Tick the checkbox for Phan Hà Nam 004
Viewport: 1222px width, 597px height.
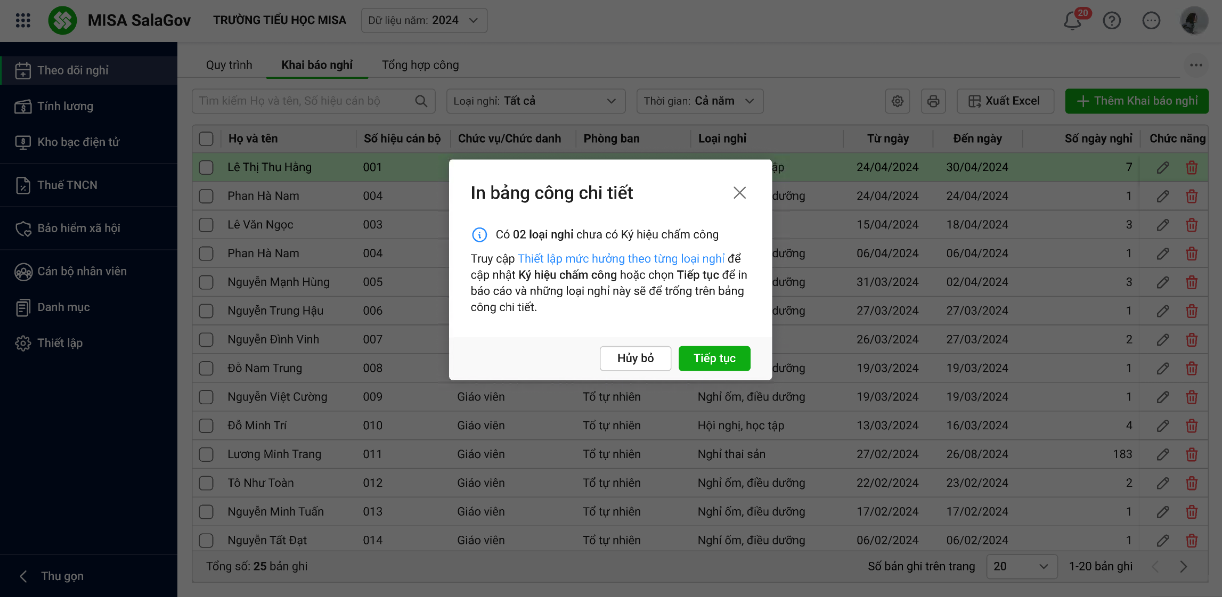click(x=206, y=196)
